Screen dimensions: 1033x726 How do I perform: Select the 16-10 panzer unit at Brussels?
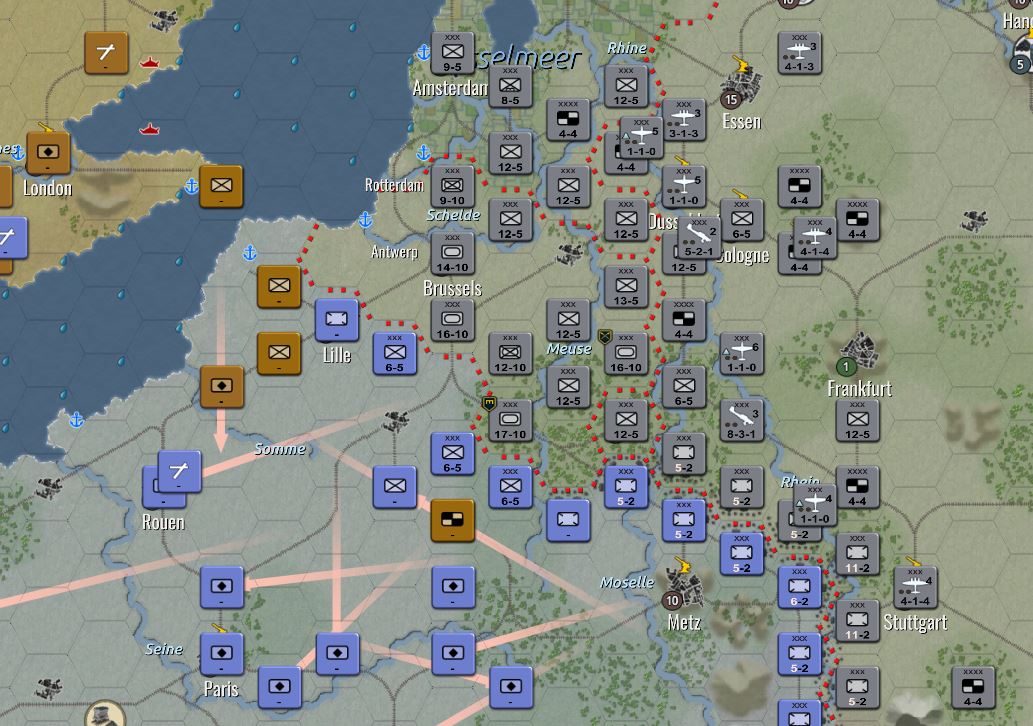pos(452,320)
